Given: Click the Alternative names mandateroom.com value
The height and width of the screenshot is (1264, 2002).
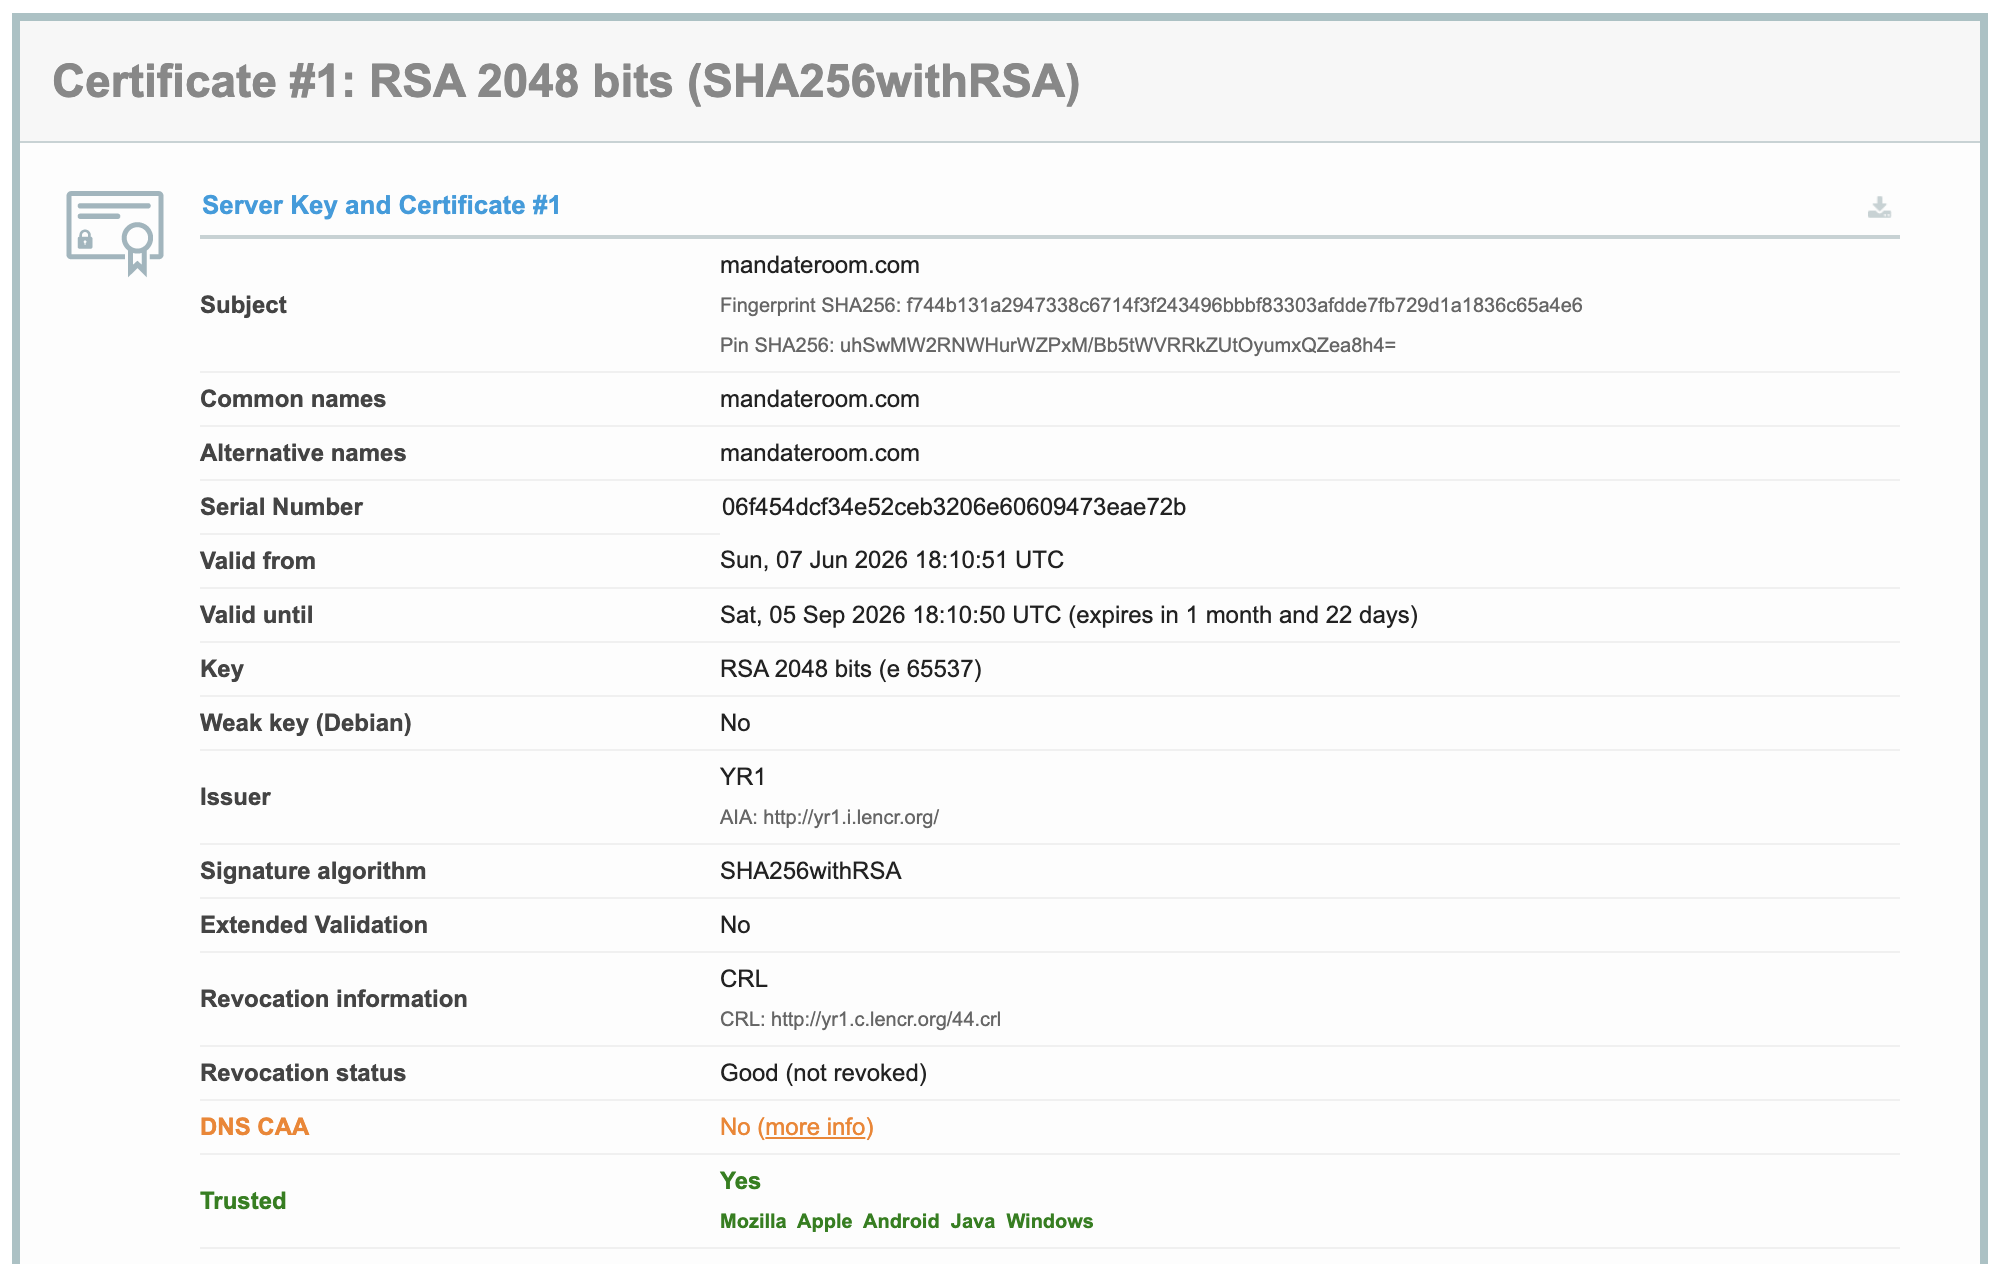Looking at the screenshot, I should pyautogui.click(x=820, y=453).
